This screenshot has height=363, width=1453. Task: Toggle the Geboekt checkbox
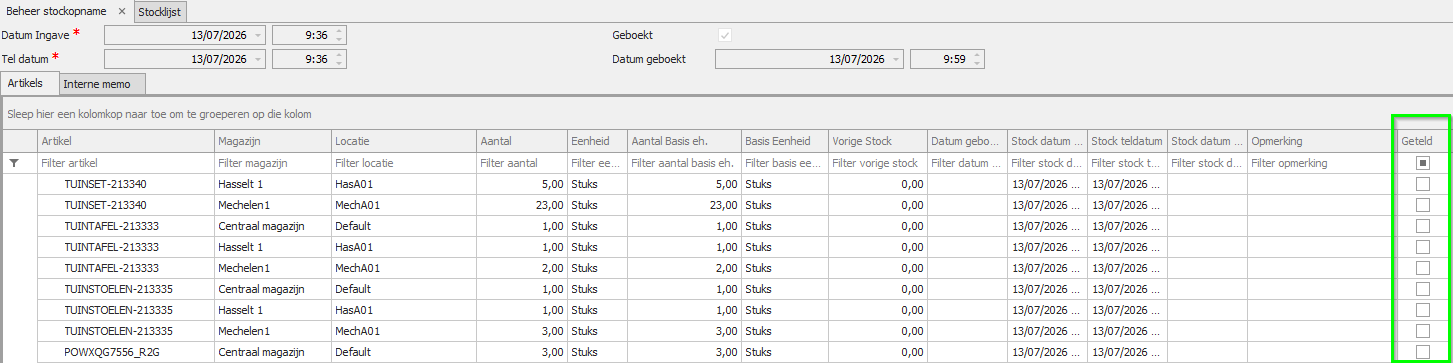coord(725,35)
